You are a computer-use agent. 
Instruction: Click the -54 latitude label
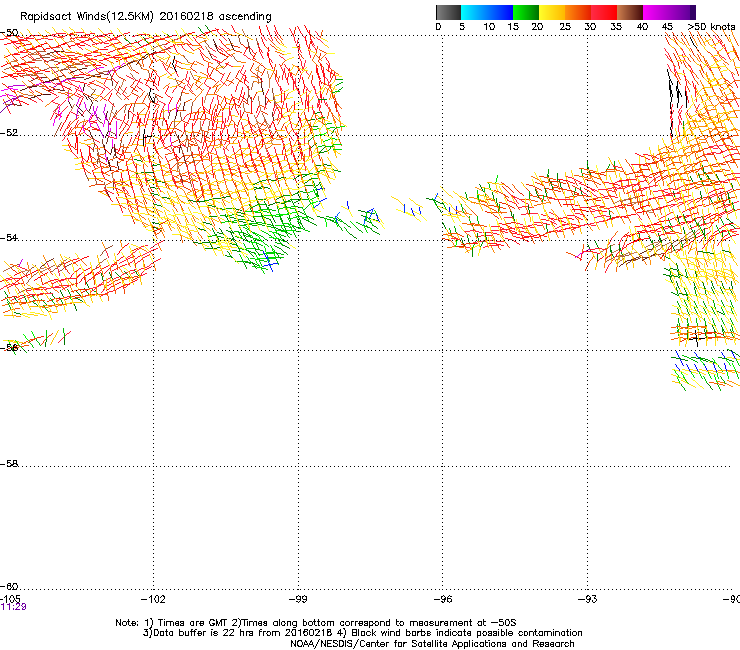pyautogui.click(x=9, y=238)
